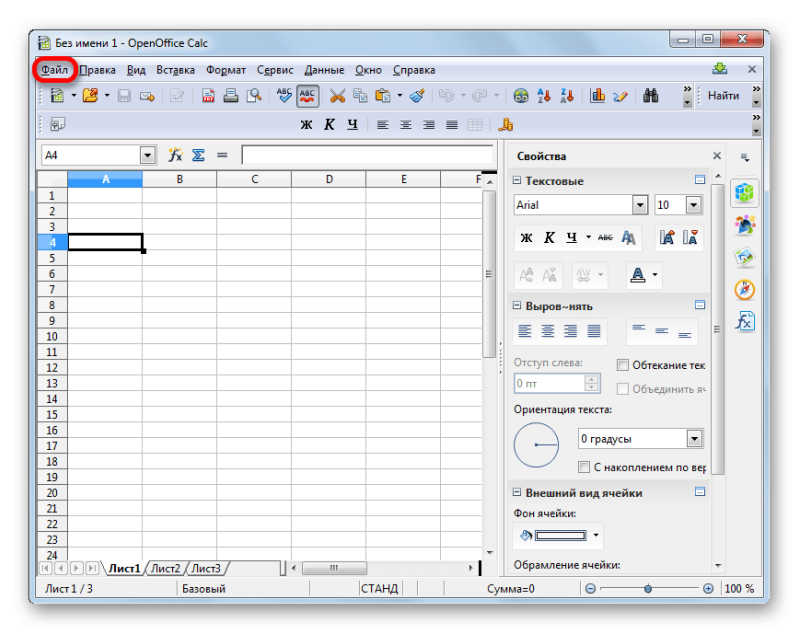
Task: Click the text orientation dial
Action: coord(536,445)
